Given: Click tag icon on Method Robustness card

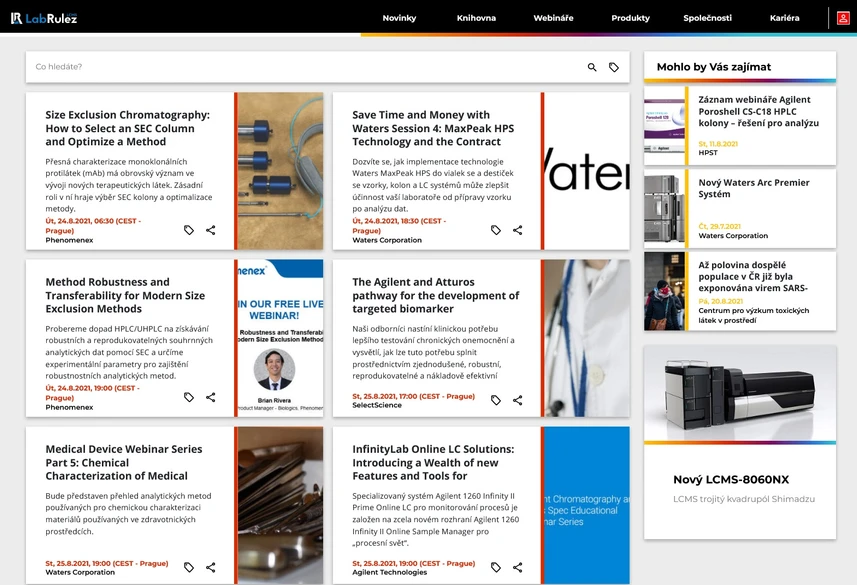Looking at the screenshot, I should pos(189,397).
